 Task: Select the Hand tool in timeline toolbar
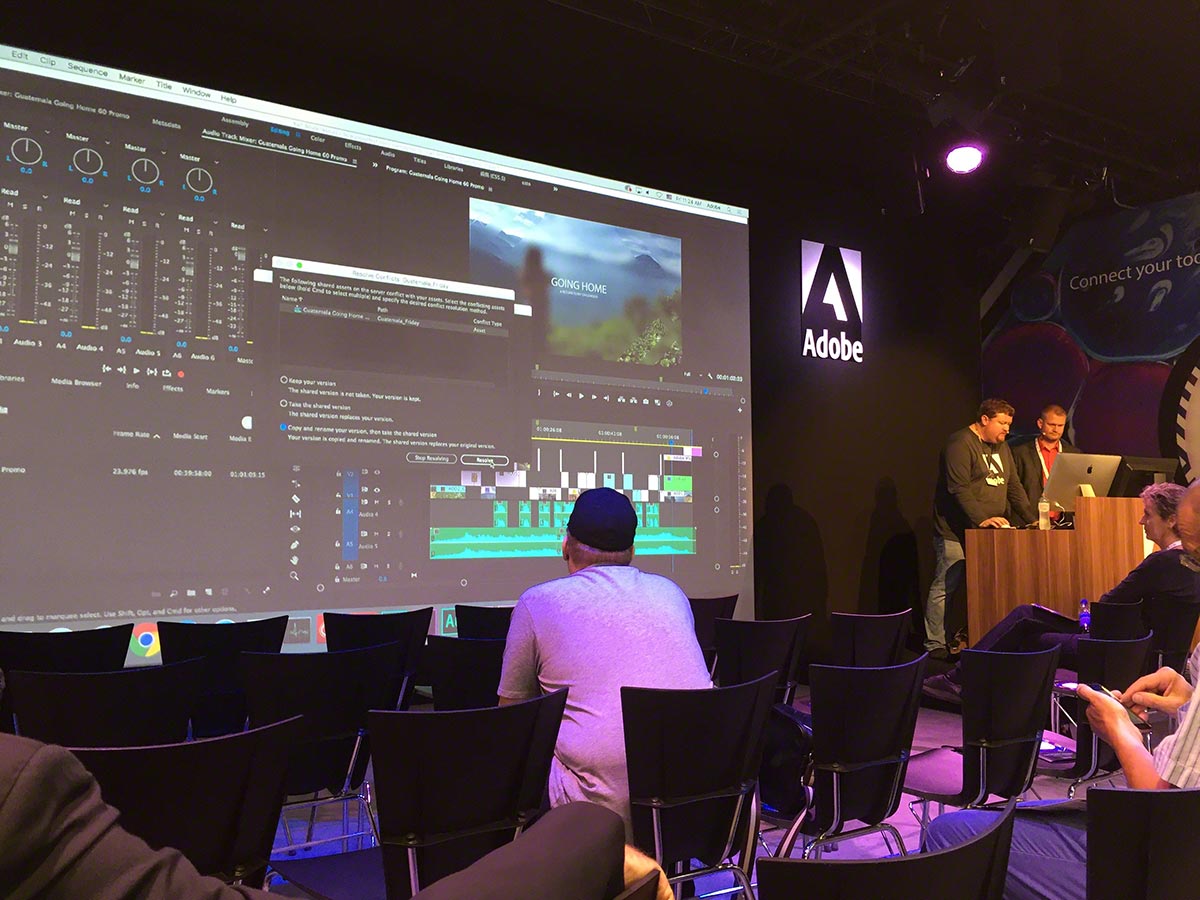click(x=294, y=560)
